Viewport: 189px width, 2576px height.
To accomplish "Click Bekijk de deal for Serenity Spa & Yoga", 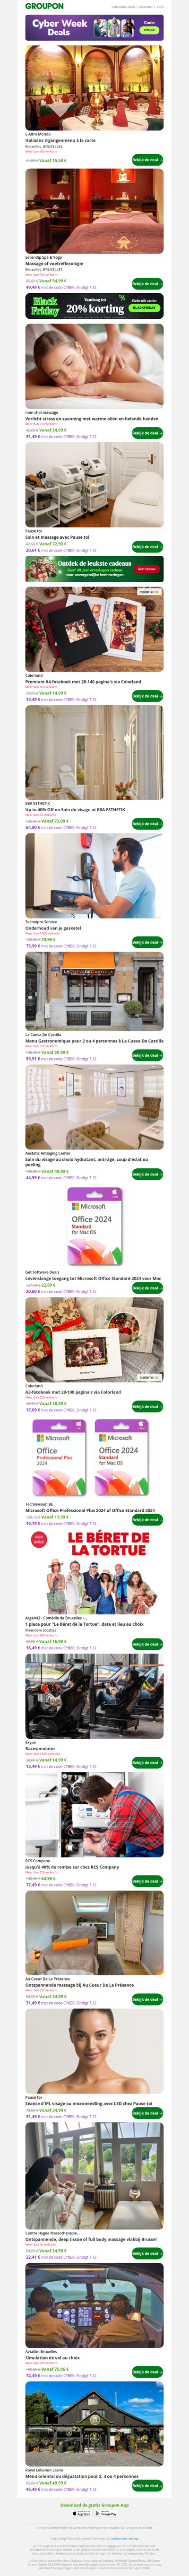I will (x=146, y=284).
